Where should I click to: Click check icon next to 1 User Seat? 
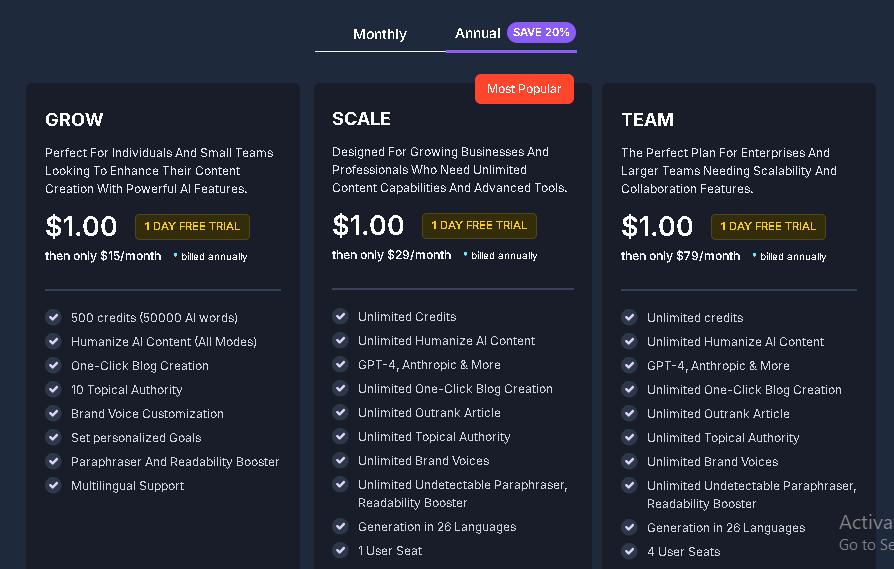(x=340, y=550)
